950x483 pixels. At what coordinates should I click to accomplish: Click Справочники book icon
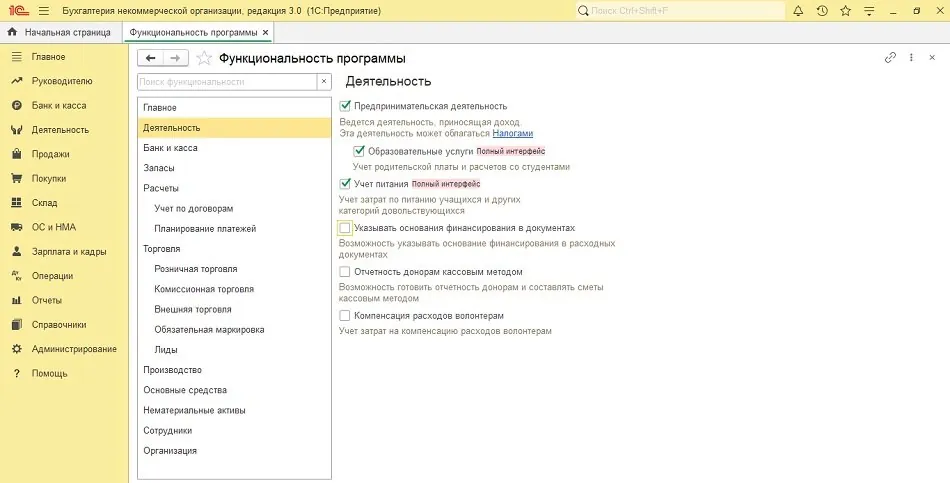tap(17, 324)
